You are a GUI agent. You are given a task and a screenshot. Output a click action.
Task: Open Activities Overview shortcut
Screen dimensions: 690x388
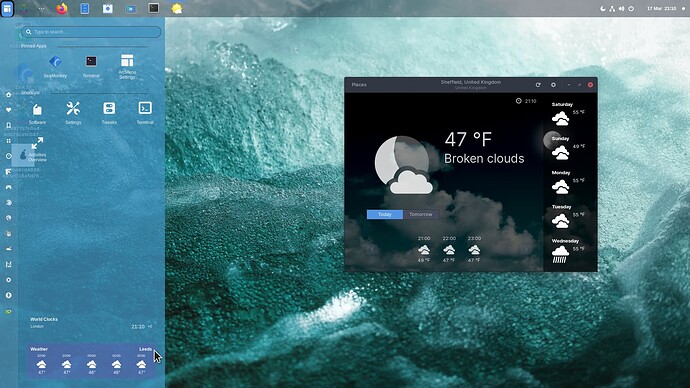[x=37, y=150]
